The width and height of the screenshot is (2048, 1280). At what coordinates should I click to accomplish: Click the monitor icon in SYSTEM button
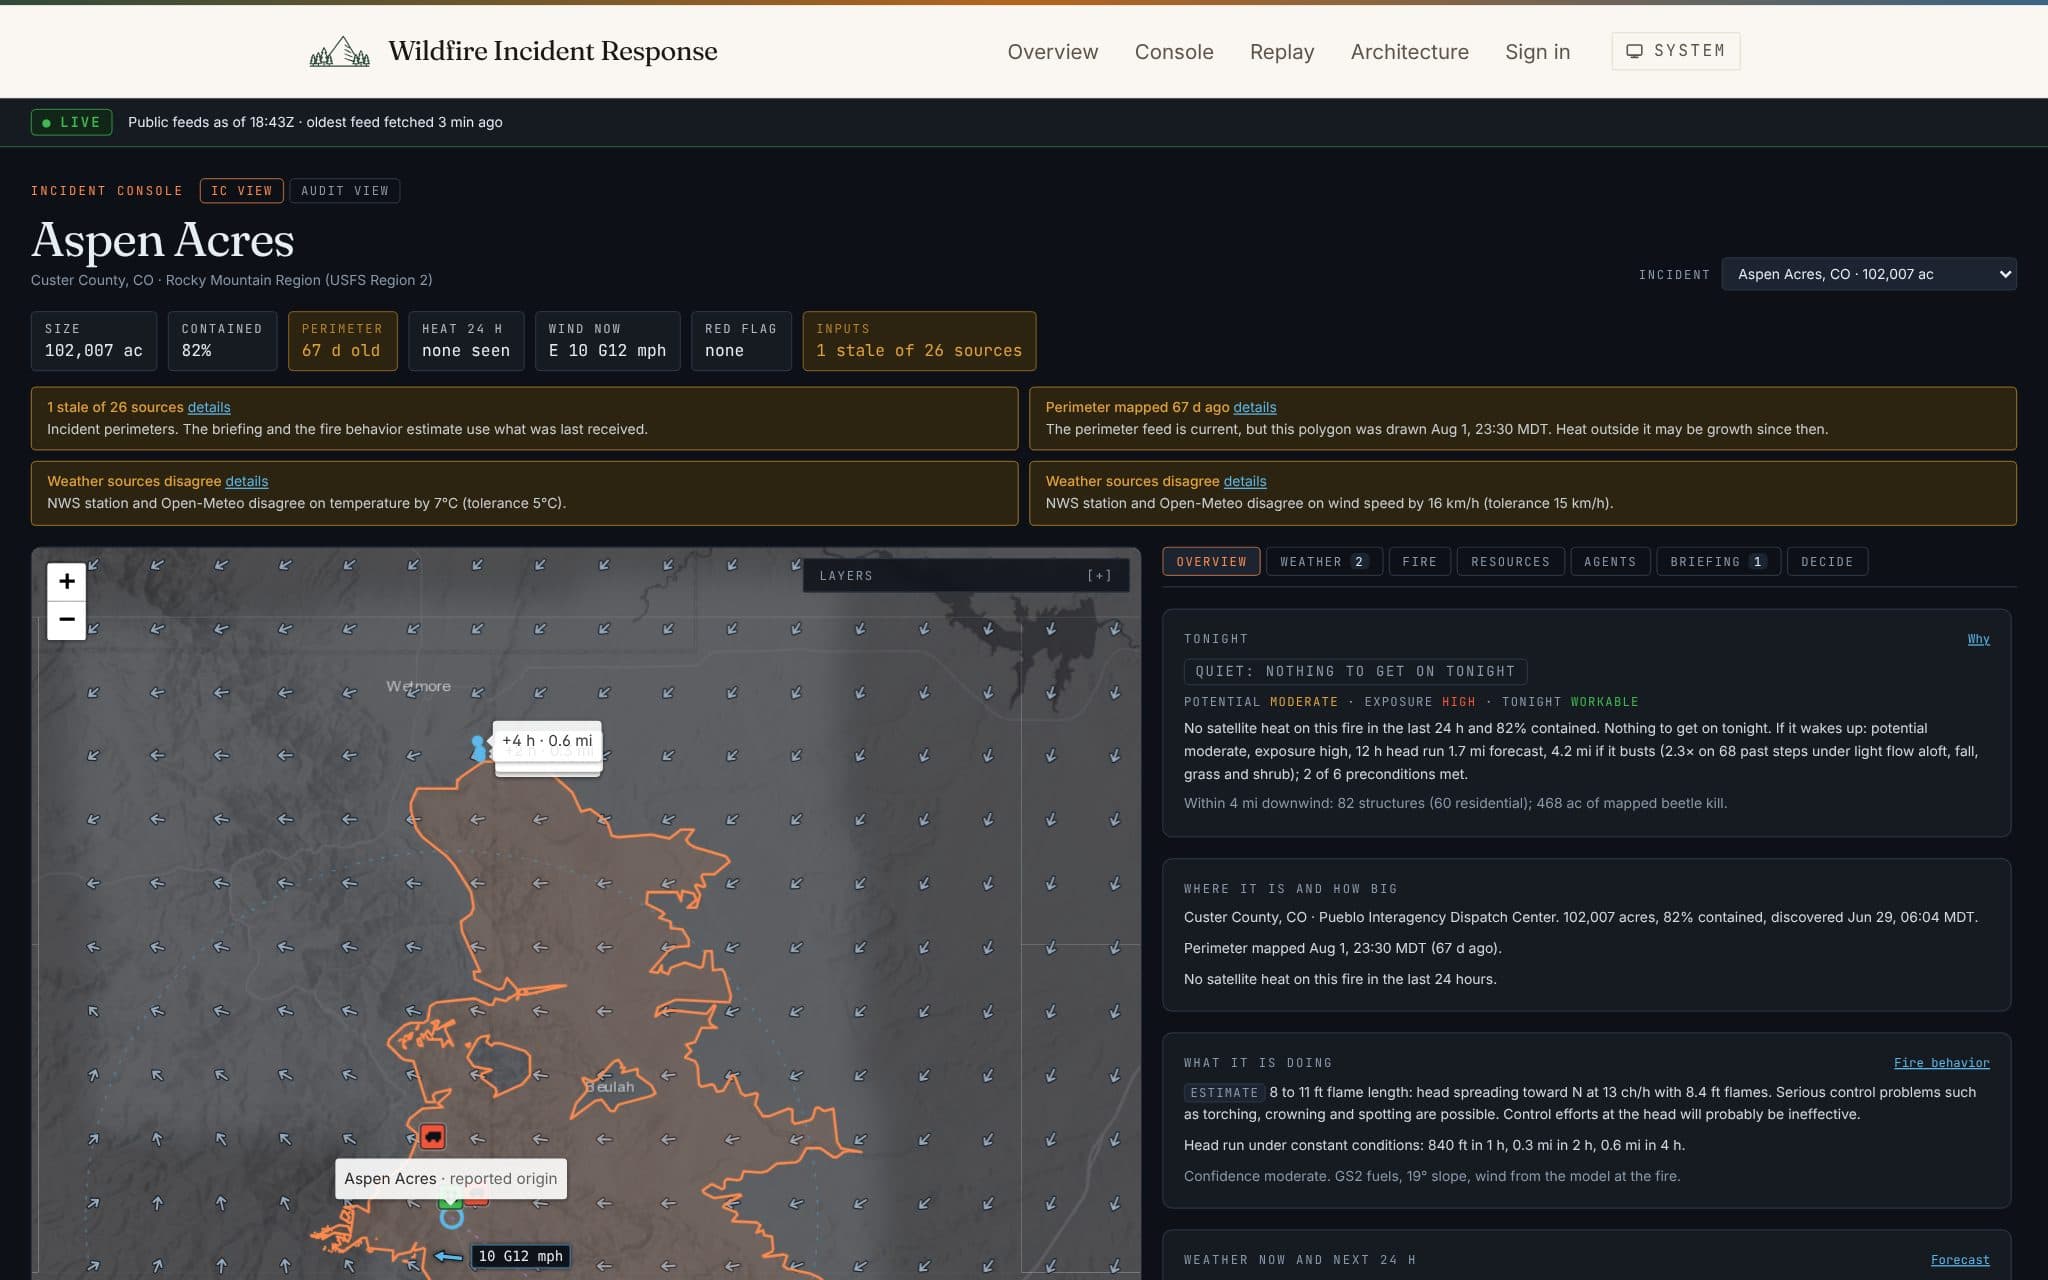[1634, 51]
